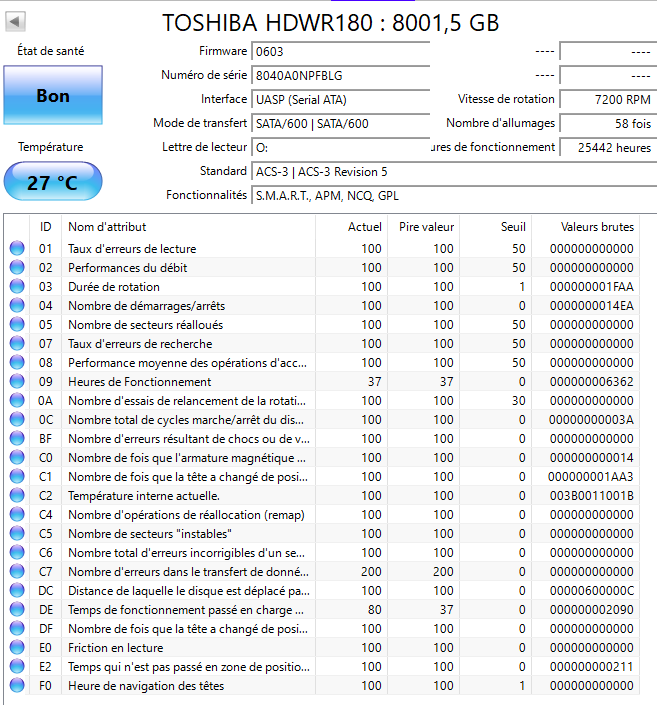The height and width of the screenshot is (705, 657).
Task: Click the status orb for attribute C4
Action: tap(17, 514)
